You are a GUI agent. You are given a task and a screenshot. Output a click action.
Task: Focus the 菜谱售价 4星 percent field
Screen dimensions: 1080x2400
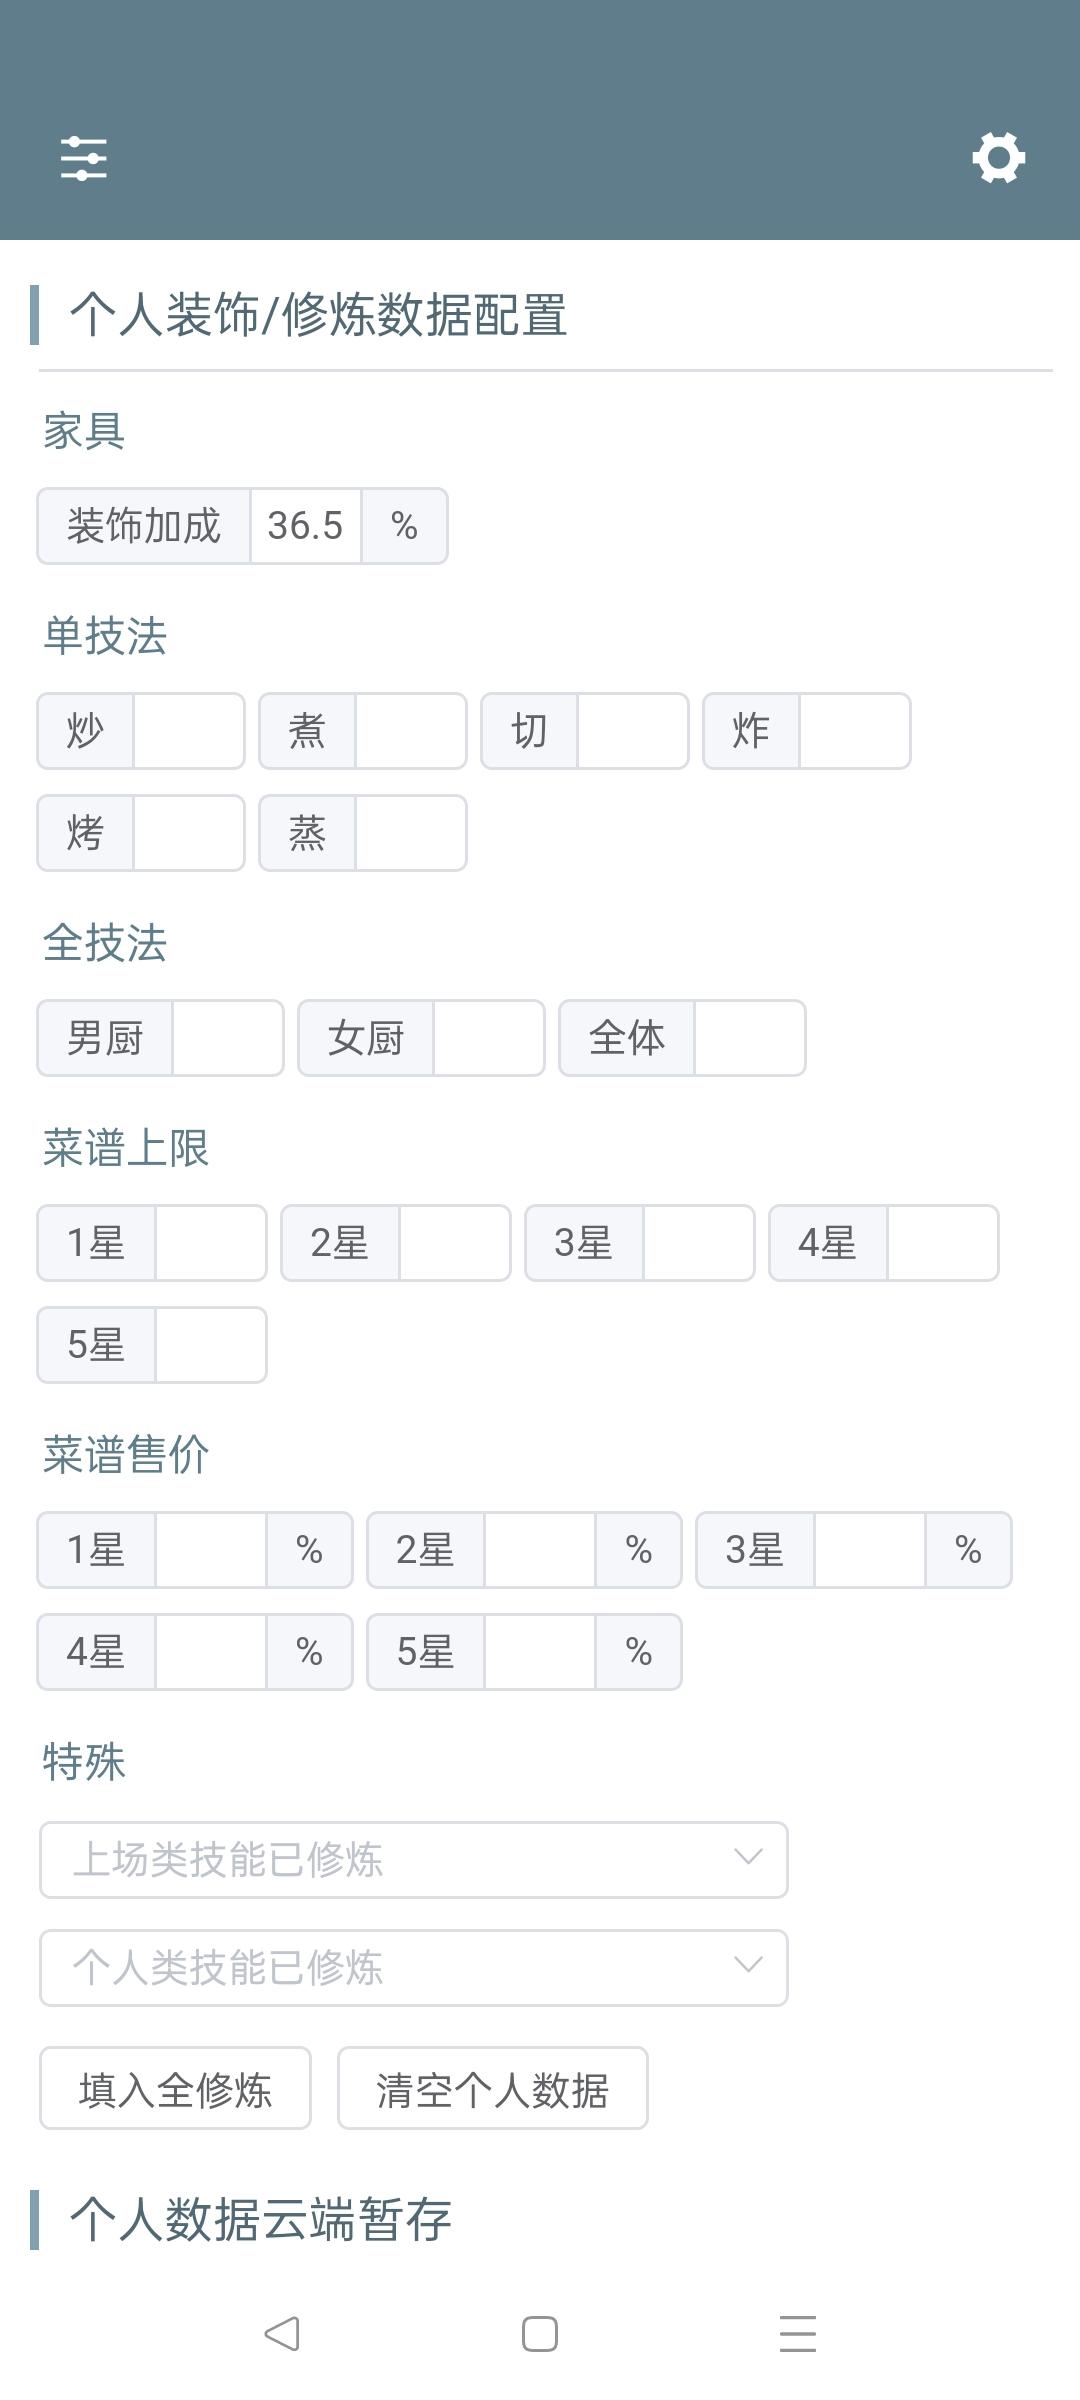(x=210, y=1652)
